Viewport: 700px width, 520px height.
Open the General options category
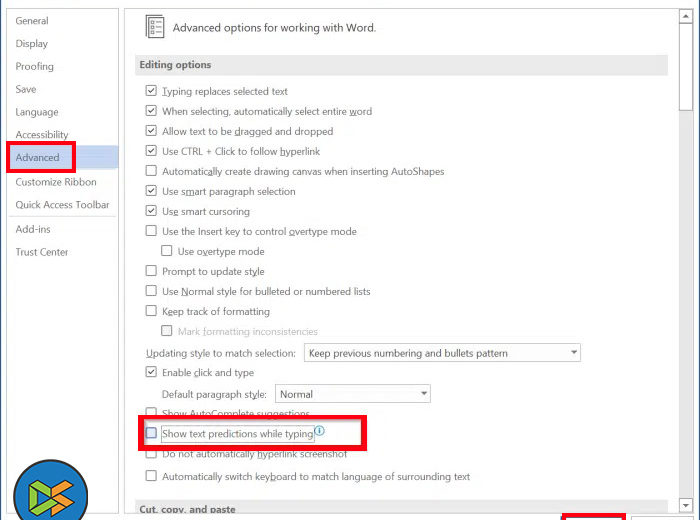pyautogui.click(x=32, y=21)
